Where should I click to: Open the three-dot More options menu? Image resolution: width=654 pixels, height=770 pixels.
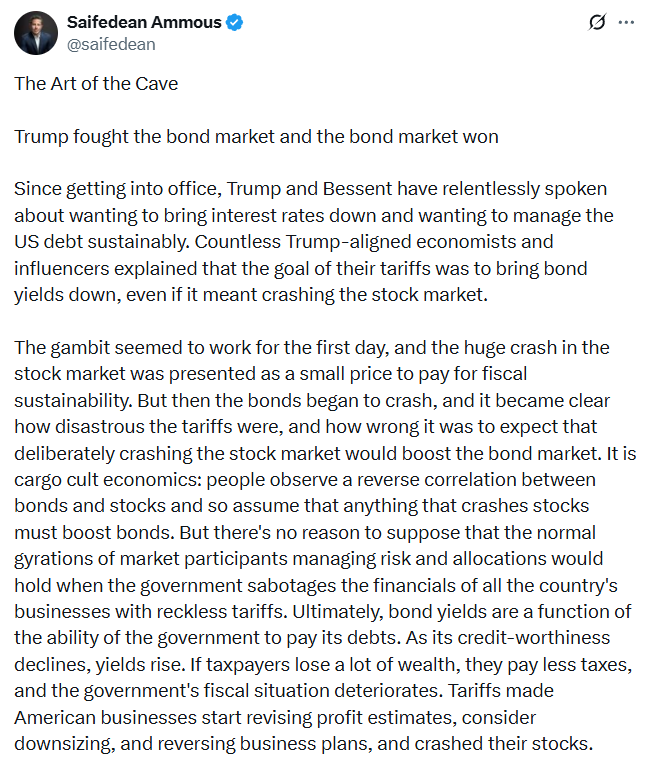pyautogui.click(x=627, y=22)
